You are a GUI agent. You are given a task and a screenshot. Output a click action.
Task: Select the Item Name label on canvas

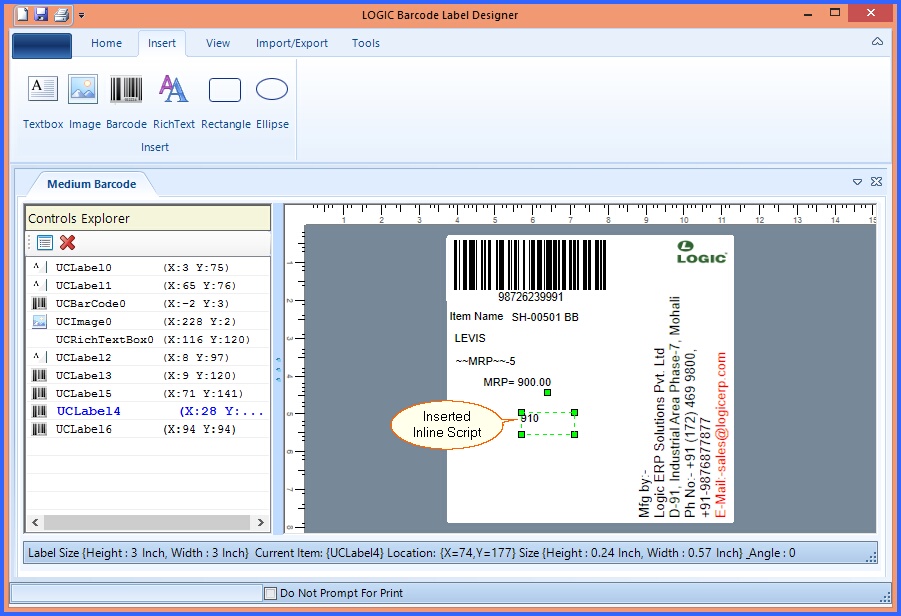click(x=476, y=316)
